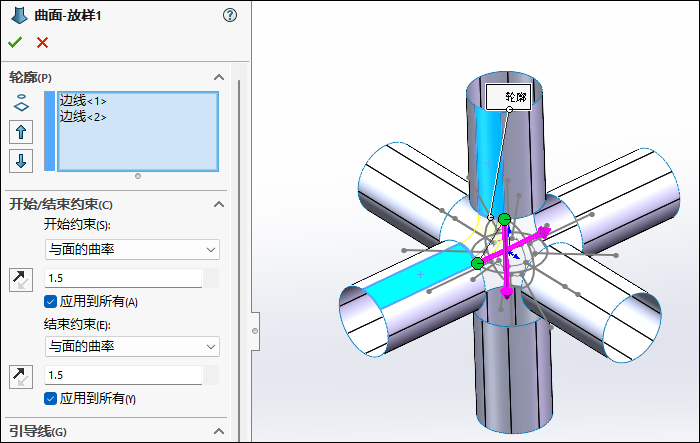The image size is (700, 443).
Task: Collapse the 开始/结束约束(C) section
Action: (x=219, y=205)
